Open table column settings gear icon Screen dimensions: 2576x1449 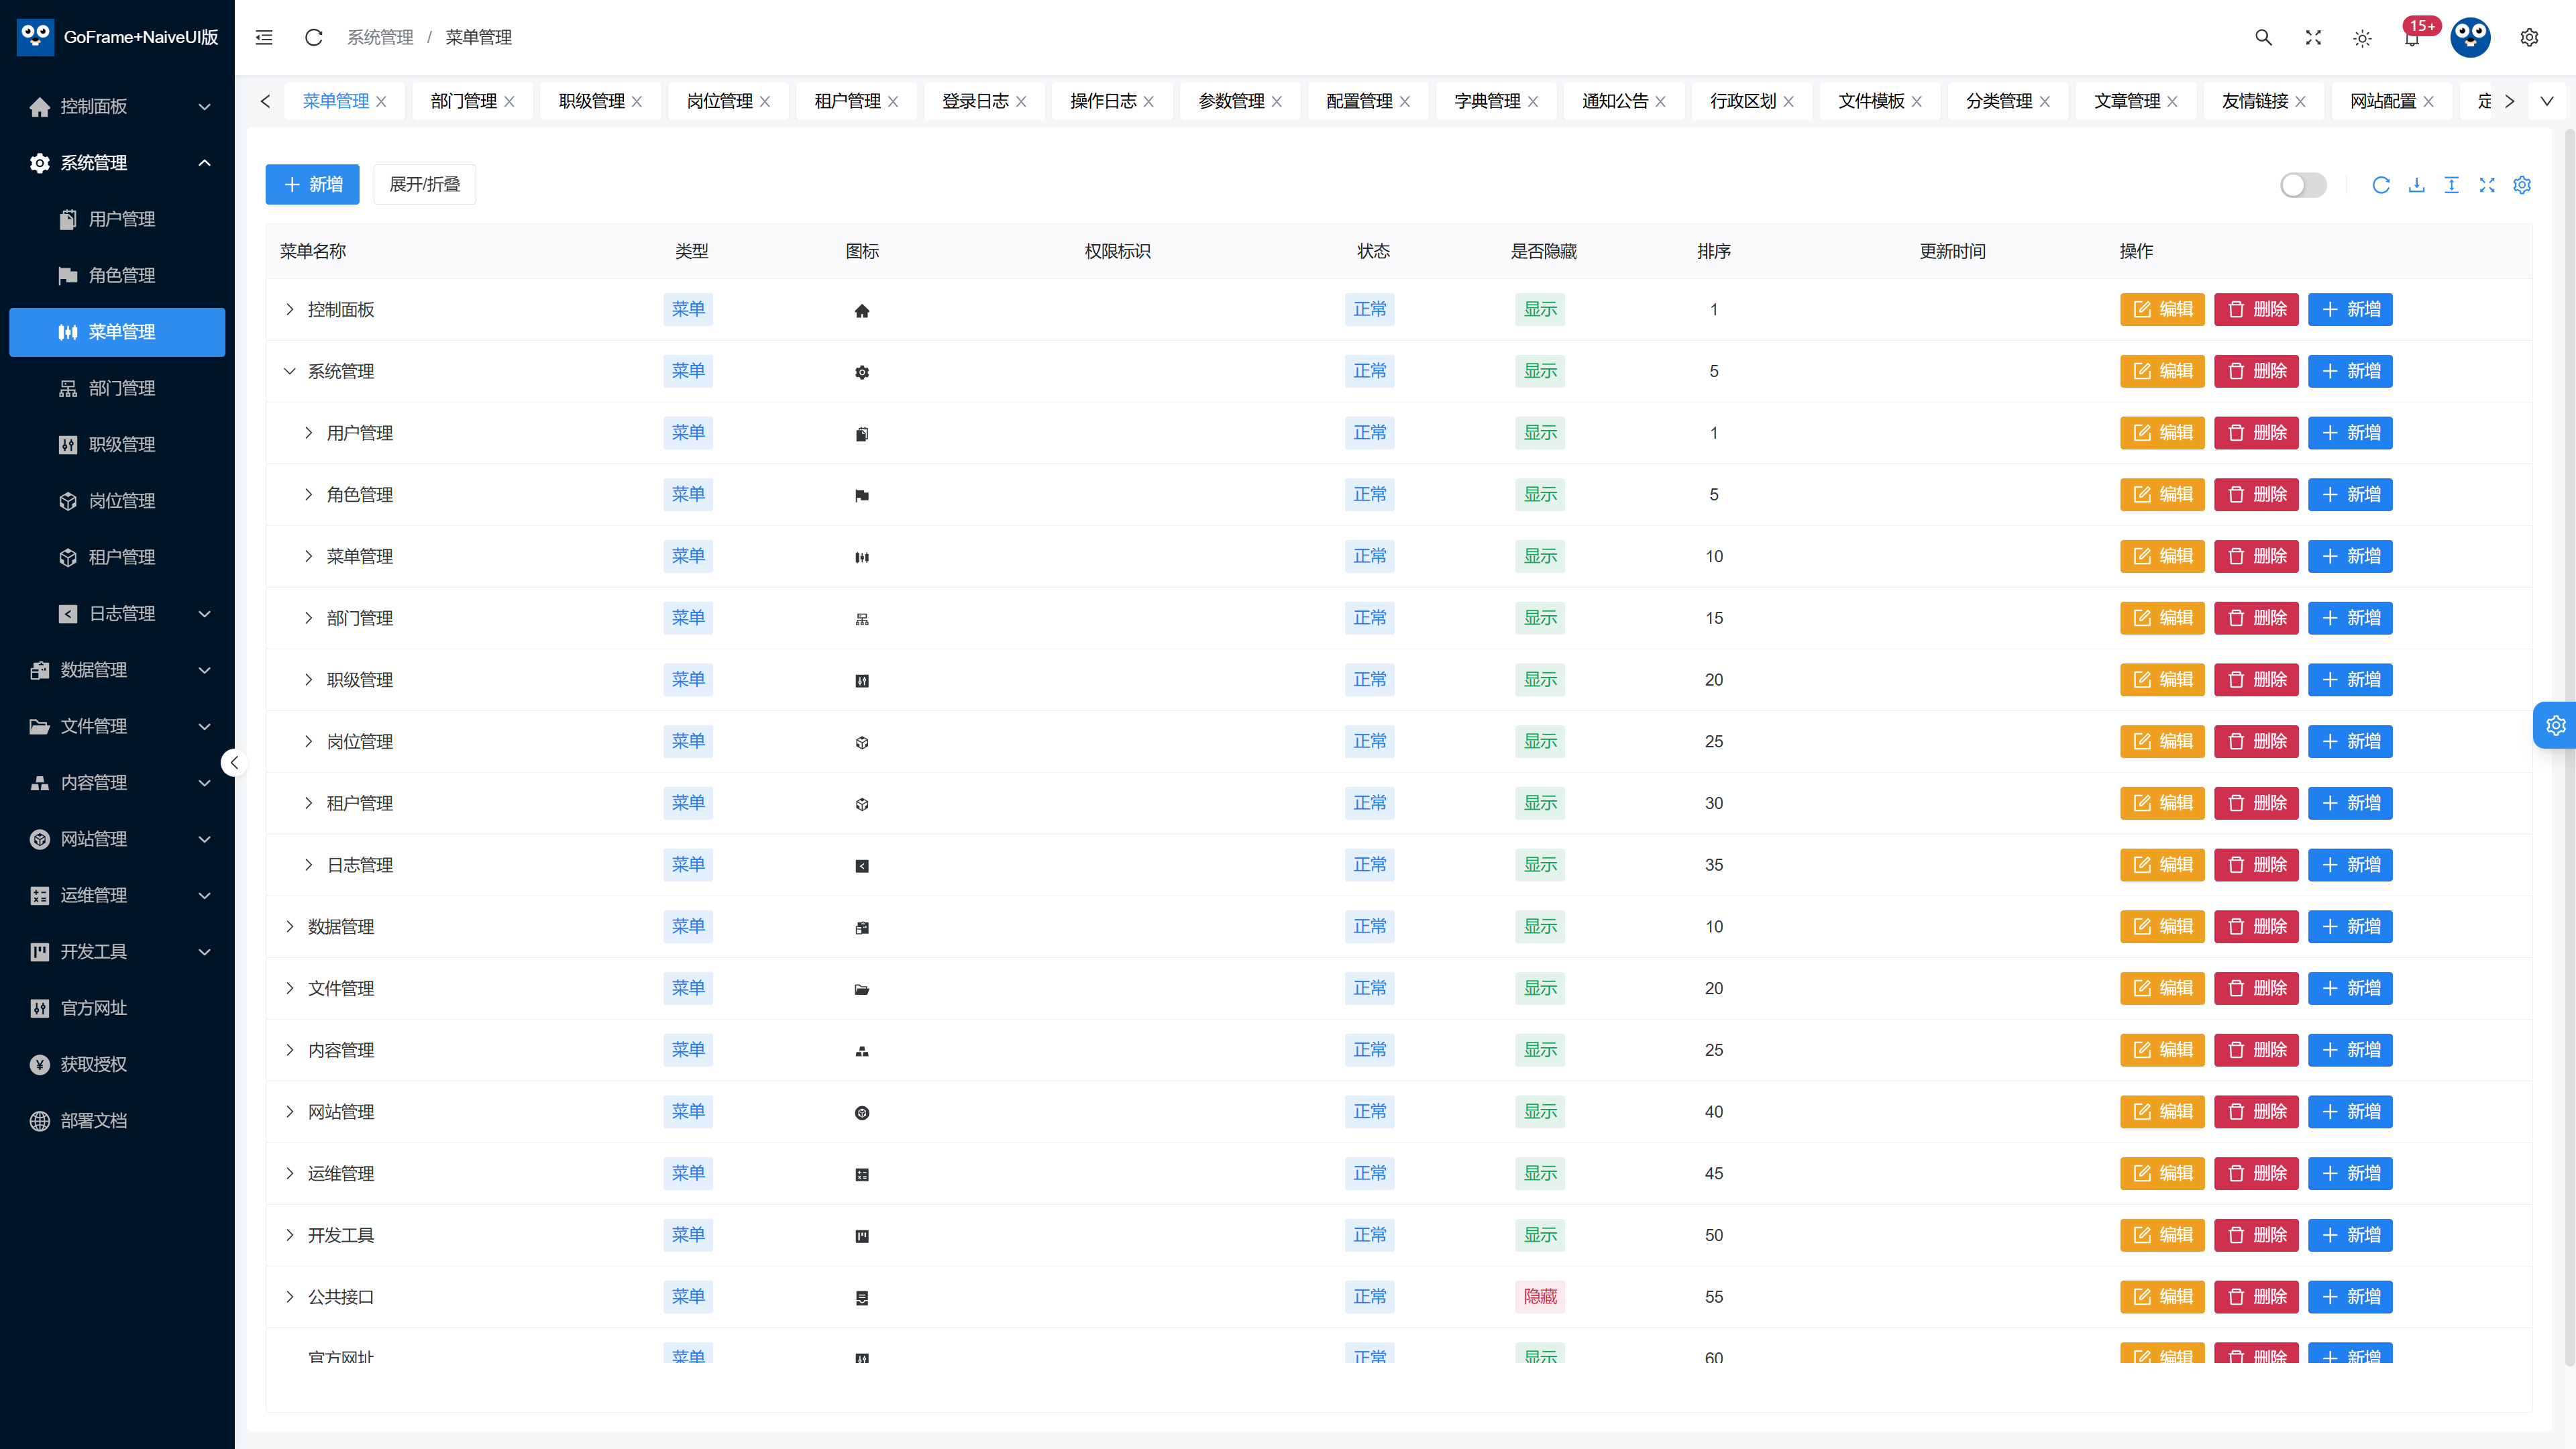pyautogui.click(x=2522, y=185)
